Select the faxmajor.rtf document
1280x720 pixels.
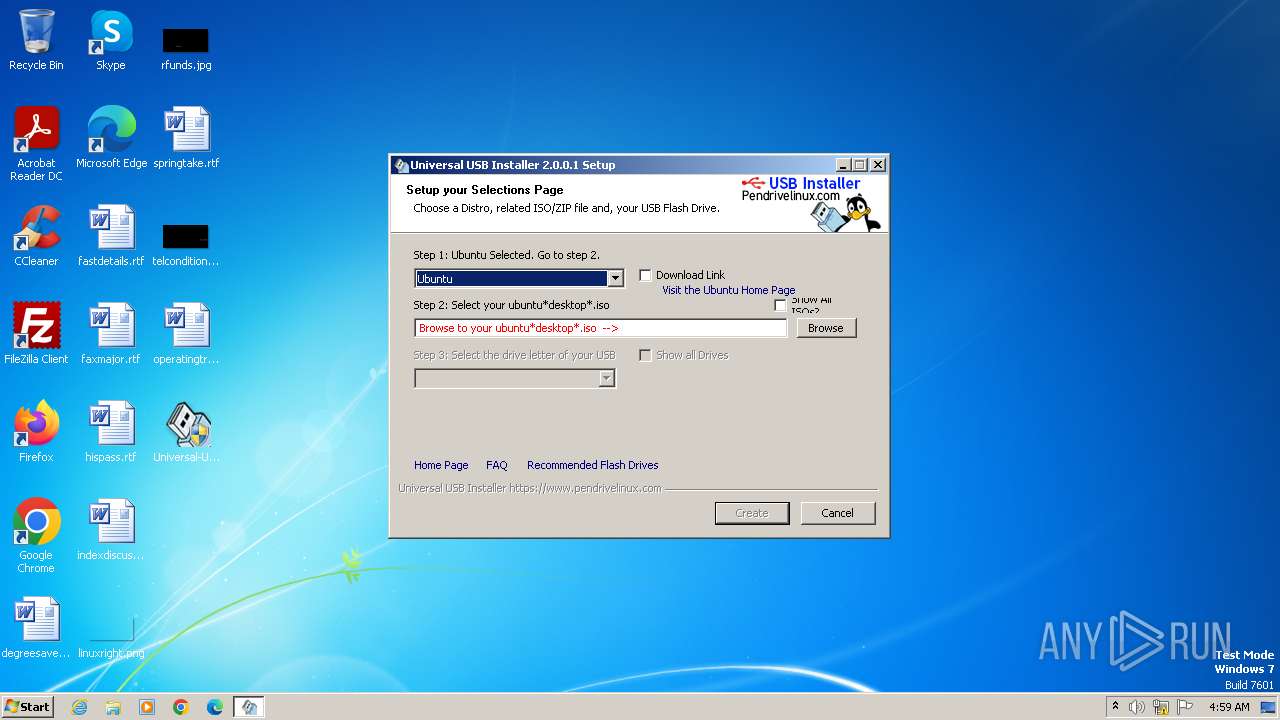[x=111, y=334]
